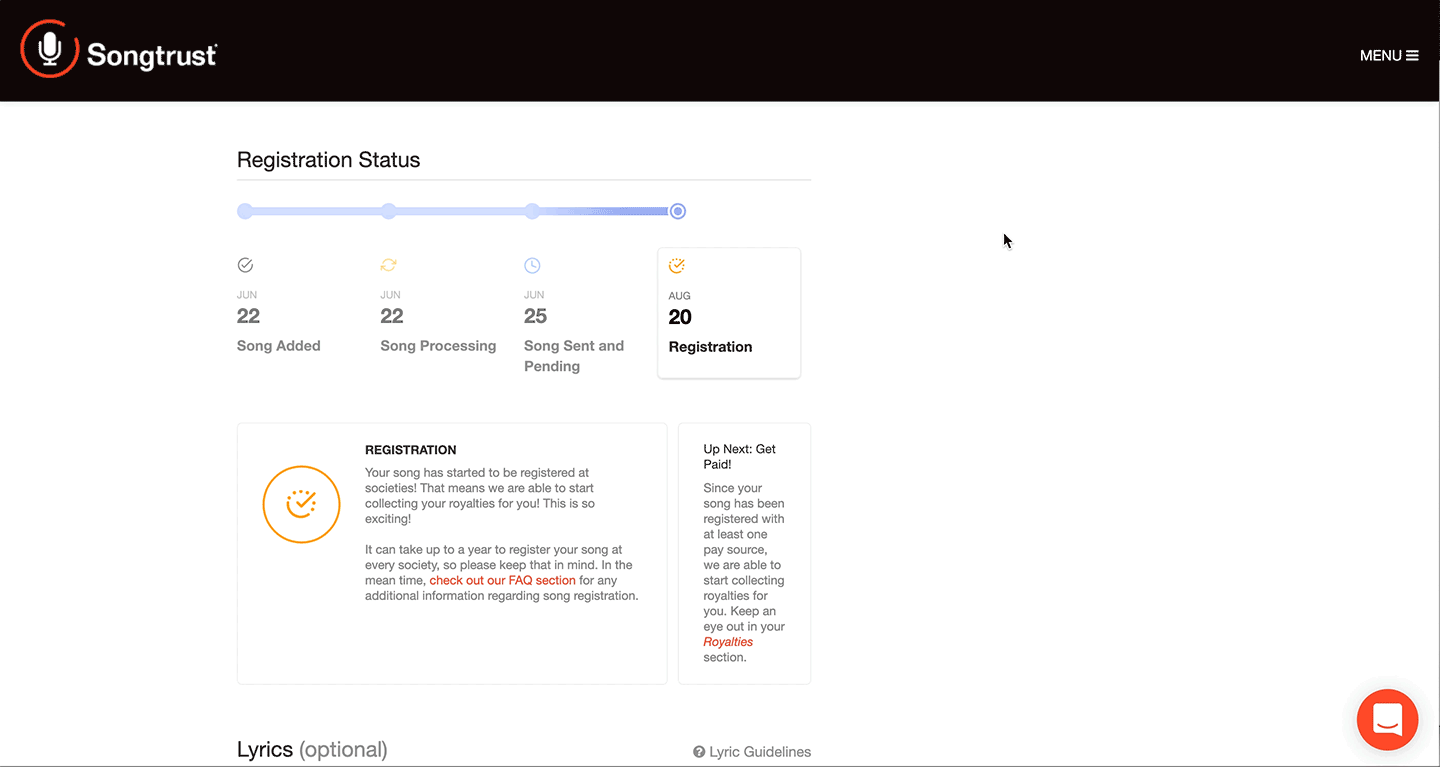Open the MENU hamburger button
The height and width of the screenshot is (767, 1440).
tap(1389, 56)
